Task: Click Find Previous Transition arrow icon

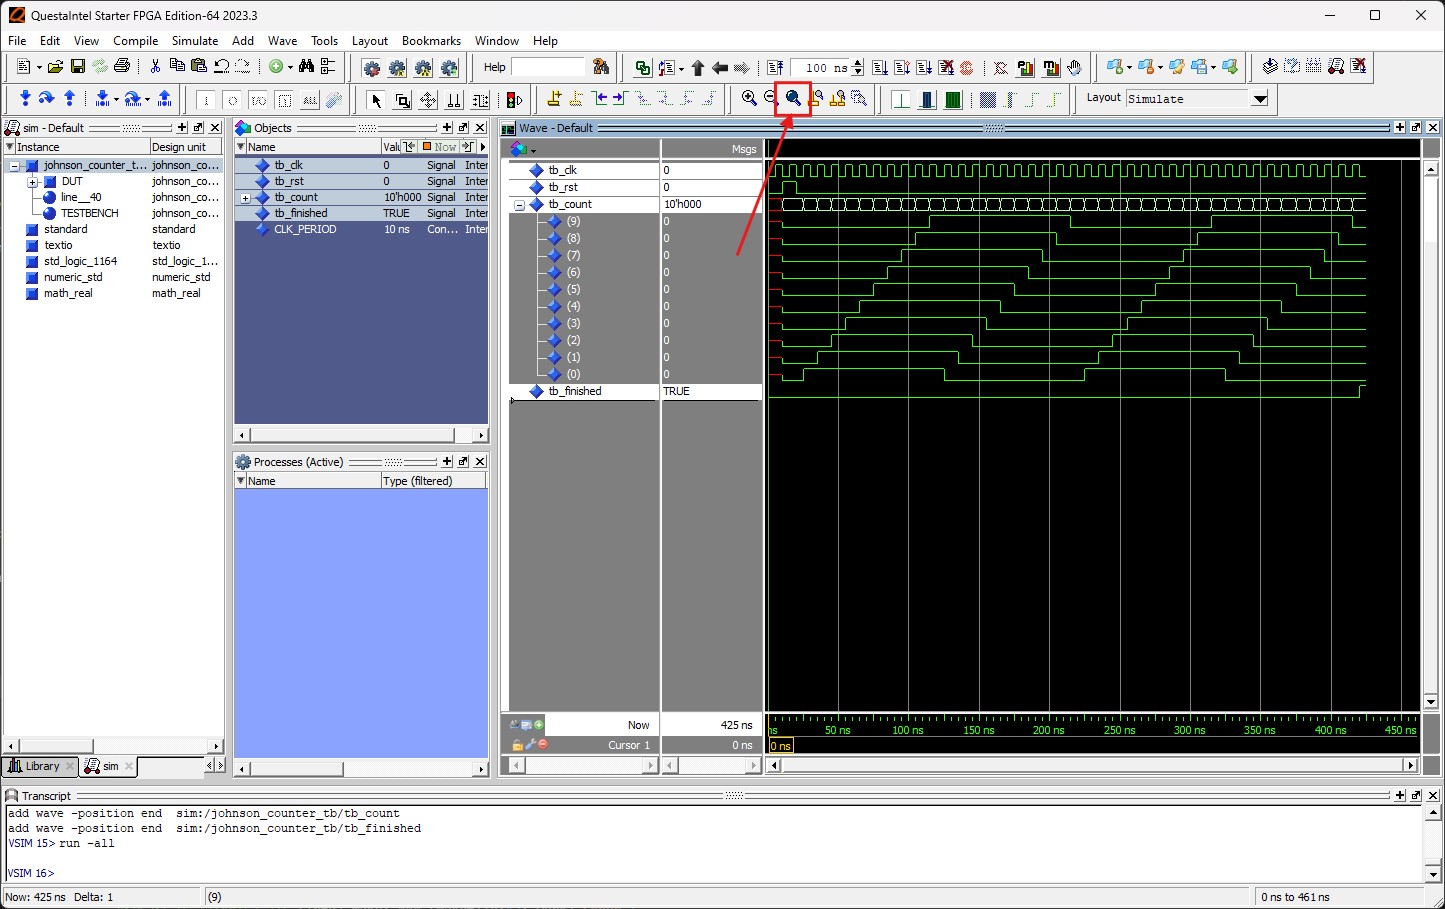Action: point(601,98)
